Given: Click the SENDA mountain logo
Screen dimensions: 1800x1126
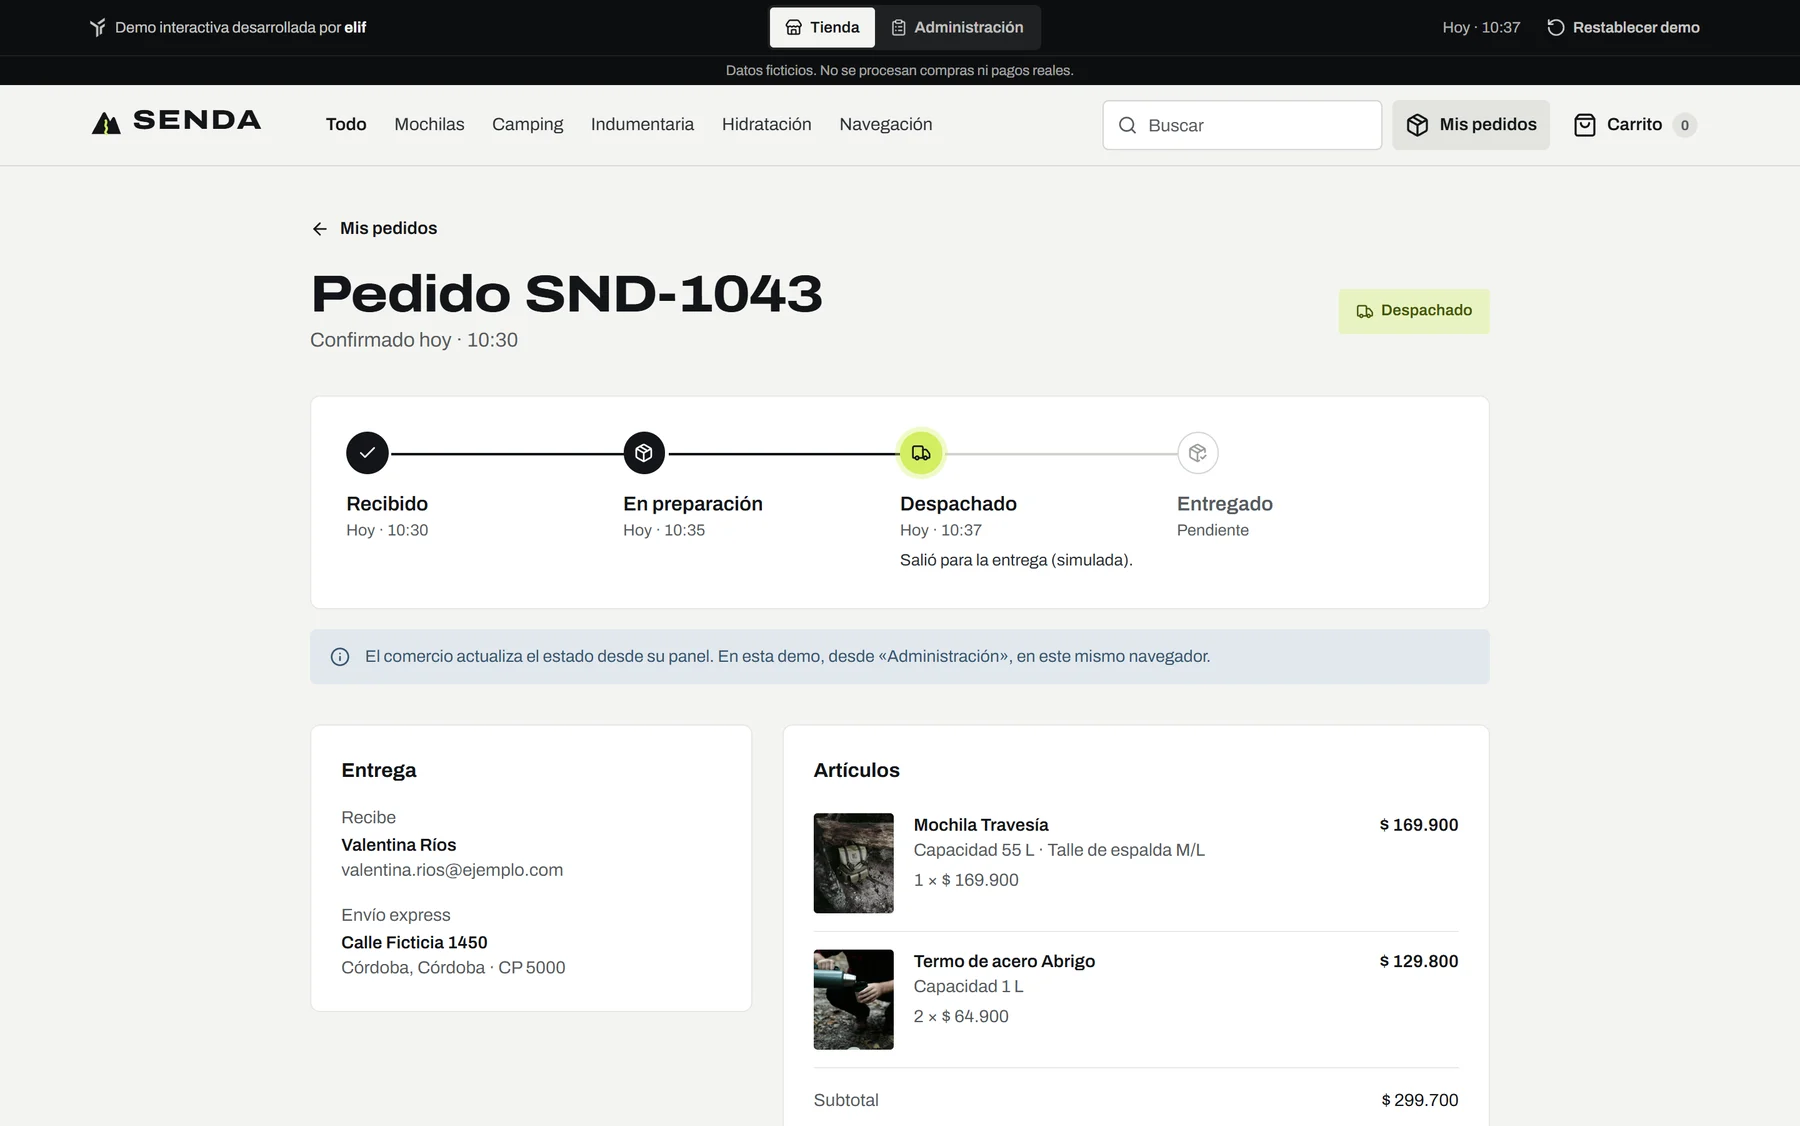Looking at the screenshot, I should point(106,123).
